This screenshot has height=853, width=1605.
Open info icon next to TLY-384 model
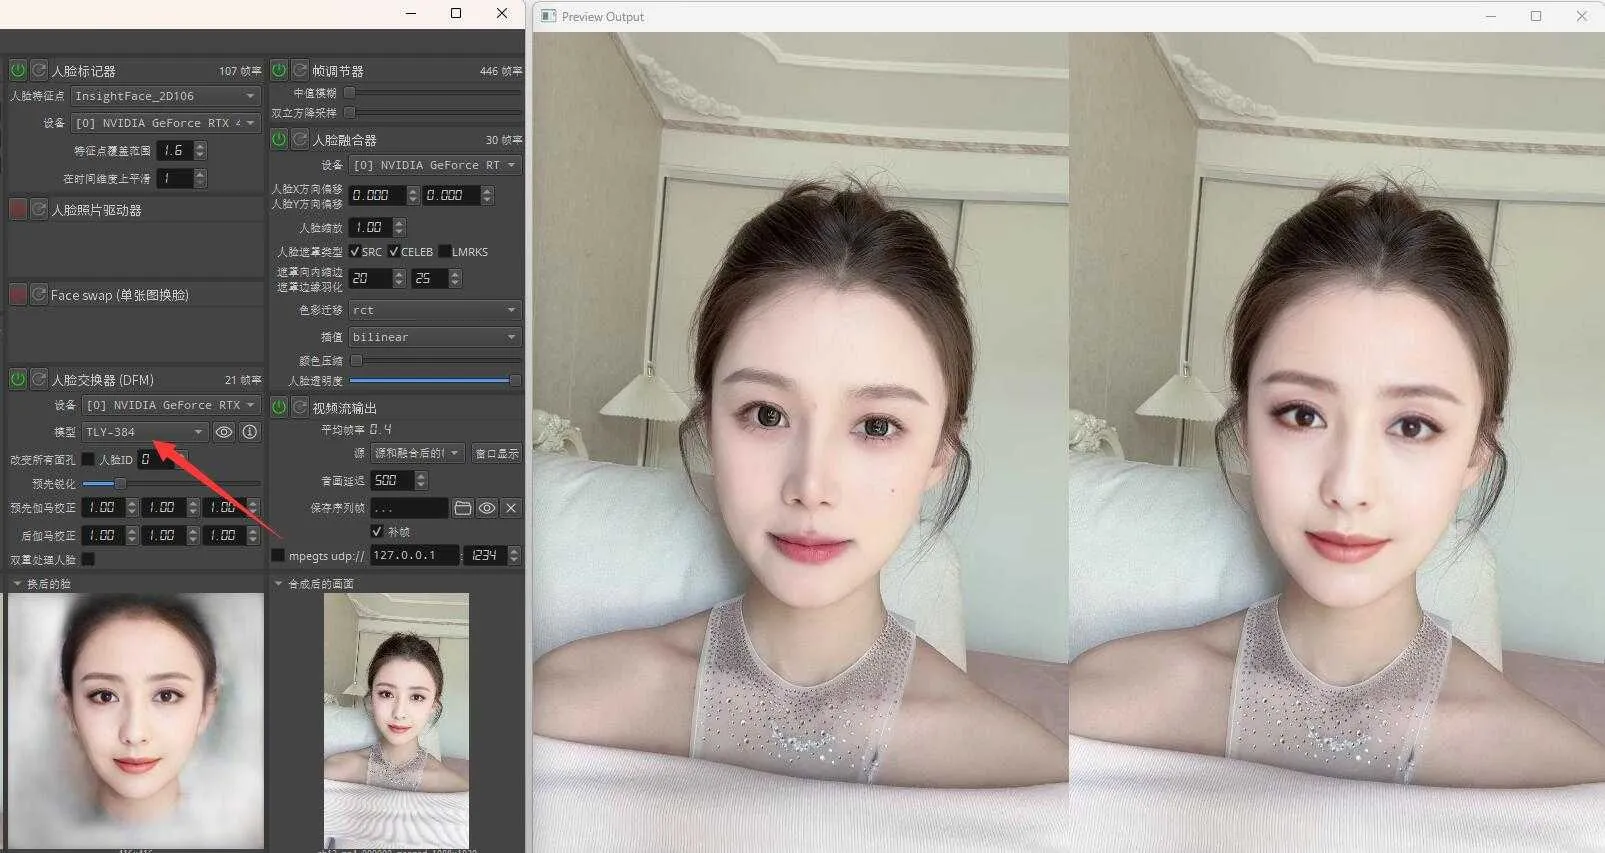(x=250, y=432)
